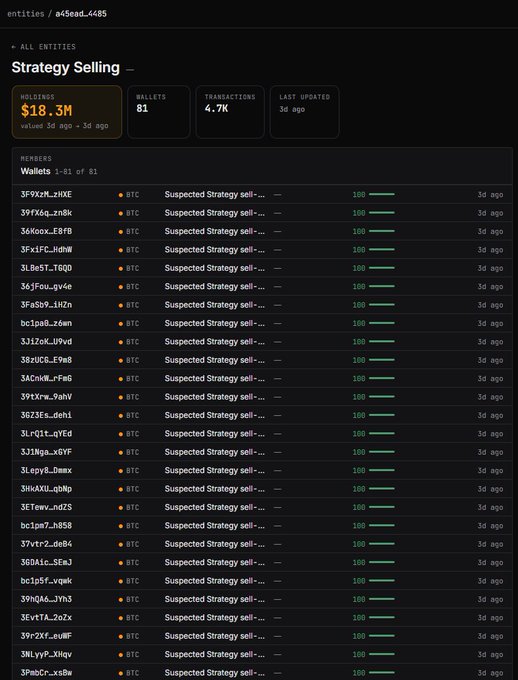Open wallet 3NLyyP…XHqv
The image size is (518, 680).
click(x=46, y=654)
